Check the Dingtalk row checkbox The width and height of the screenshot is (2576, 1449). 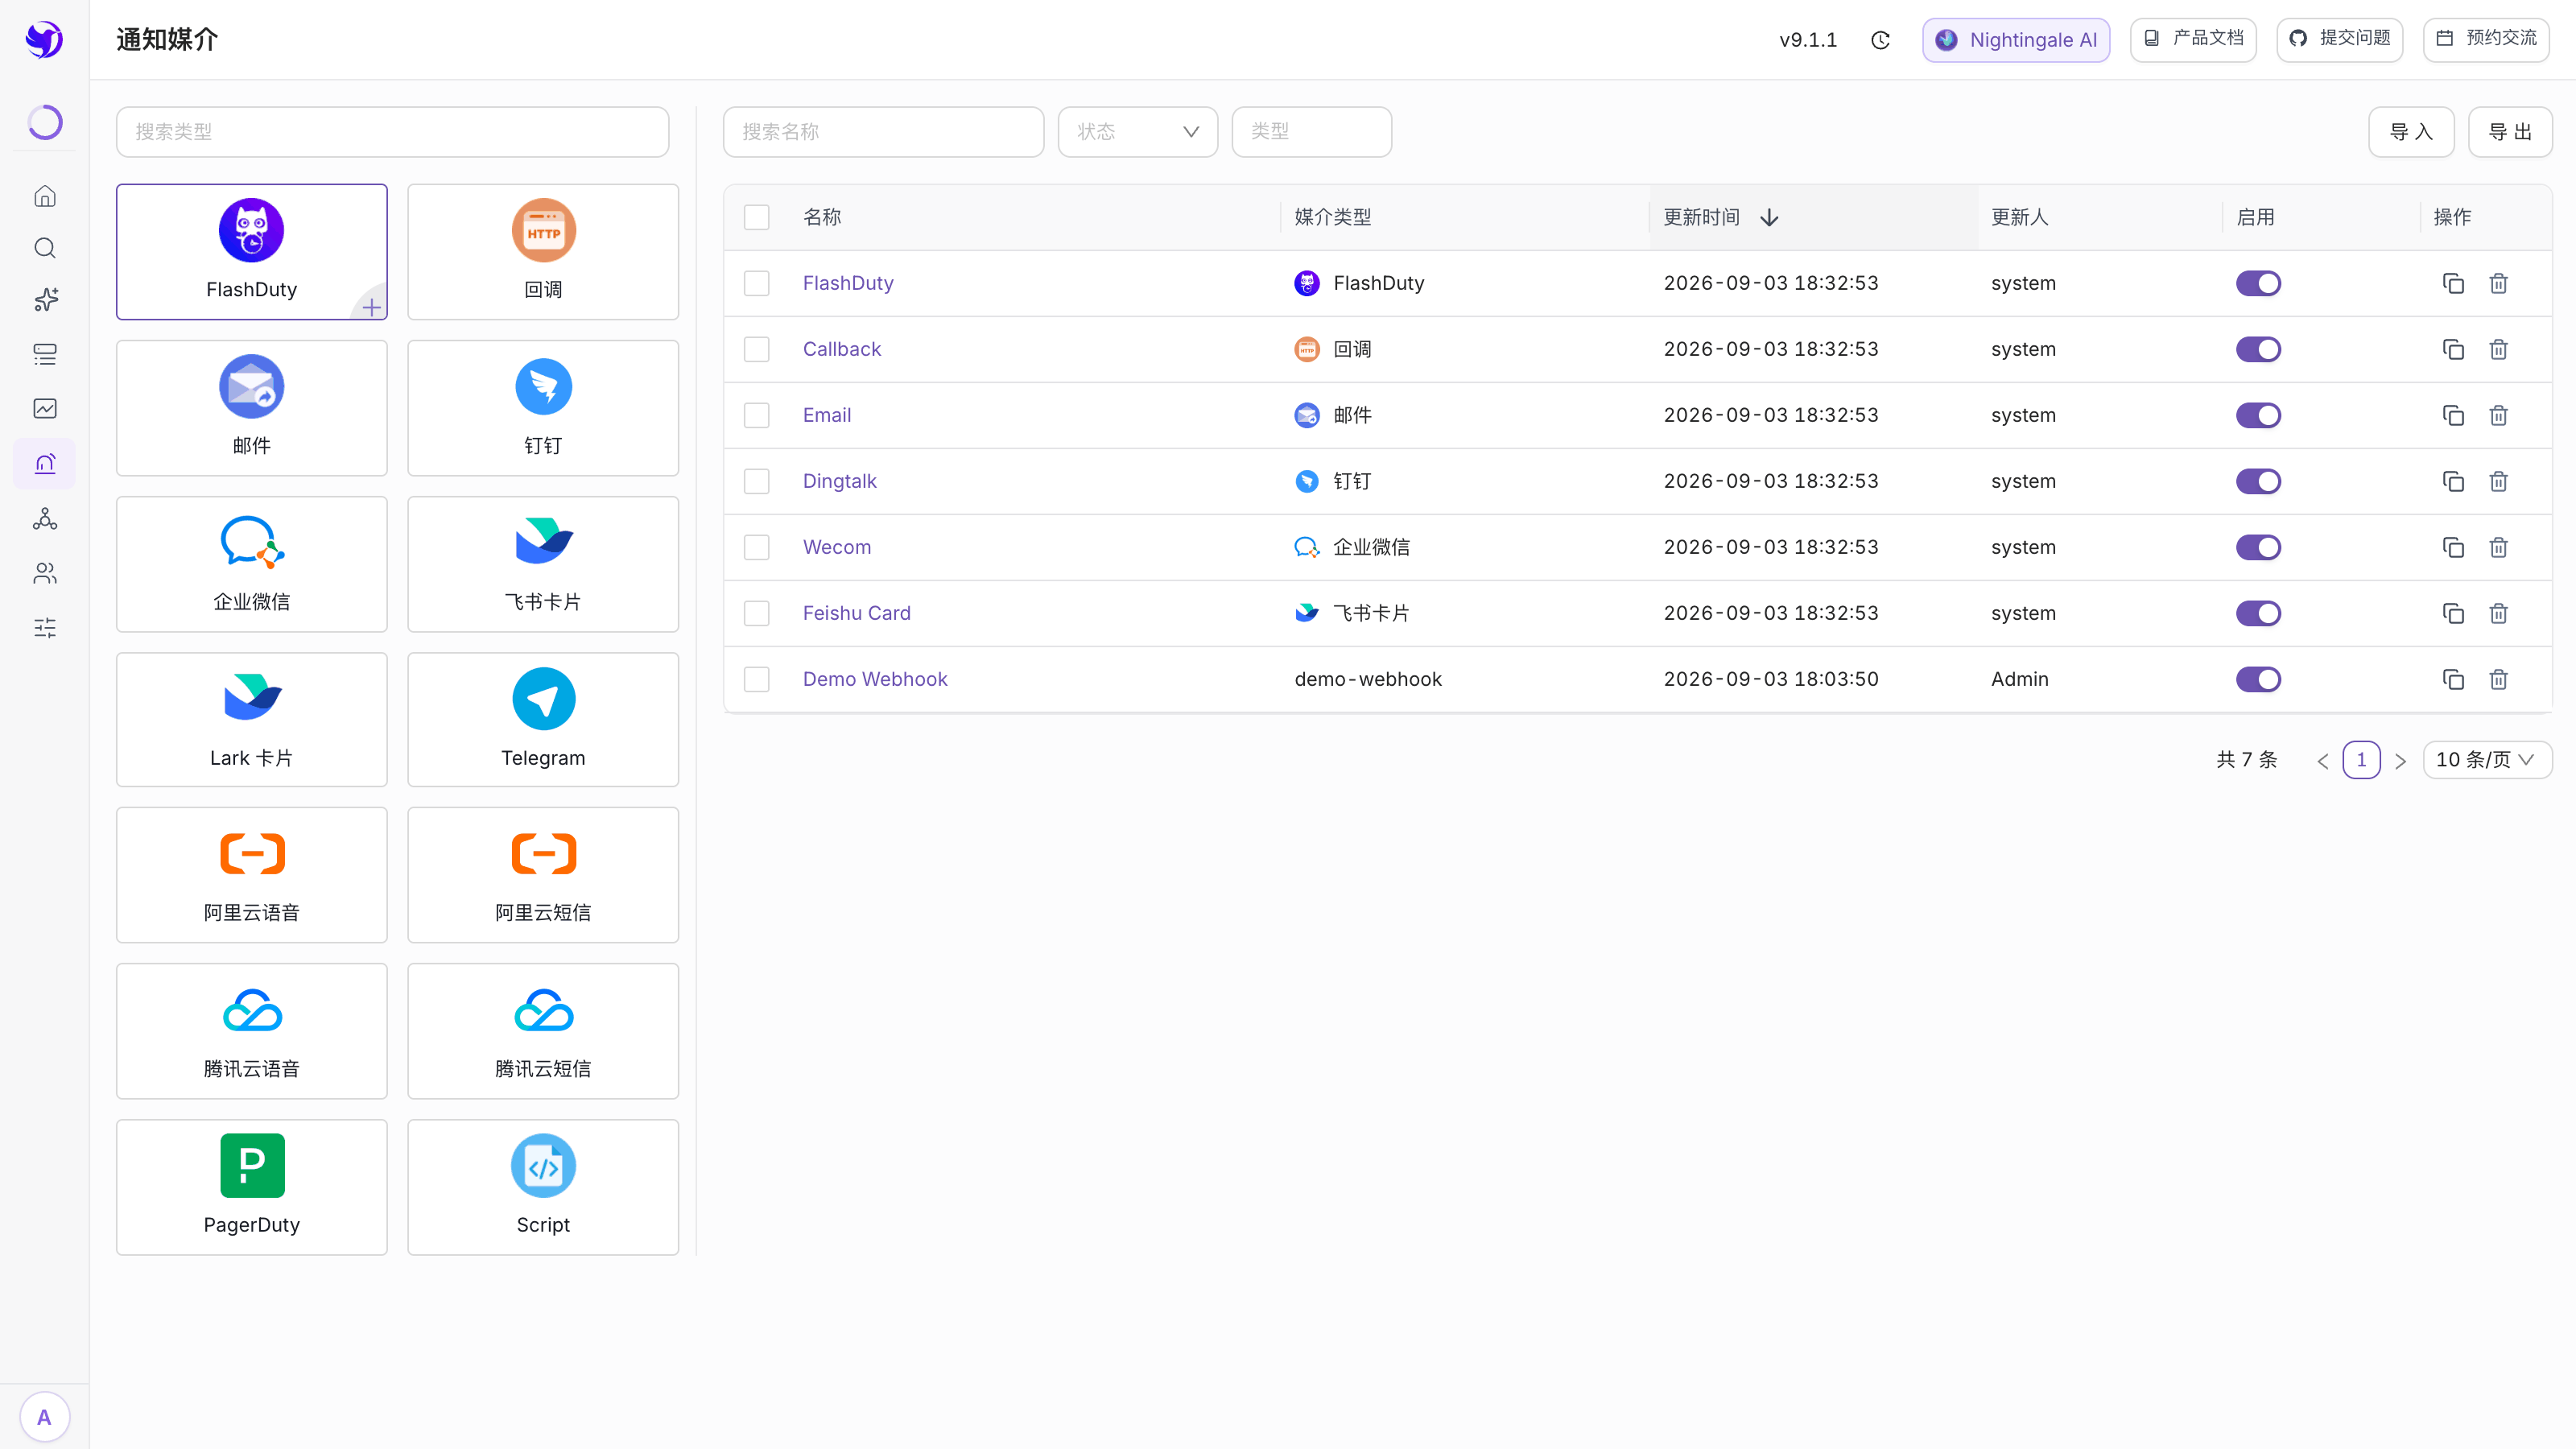(757, 481)
